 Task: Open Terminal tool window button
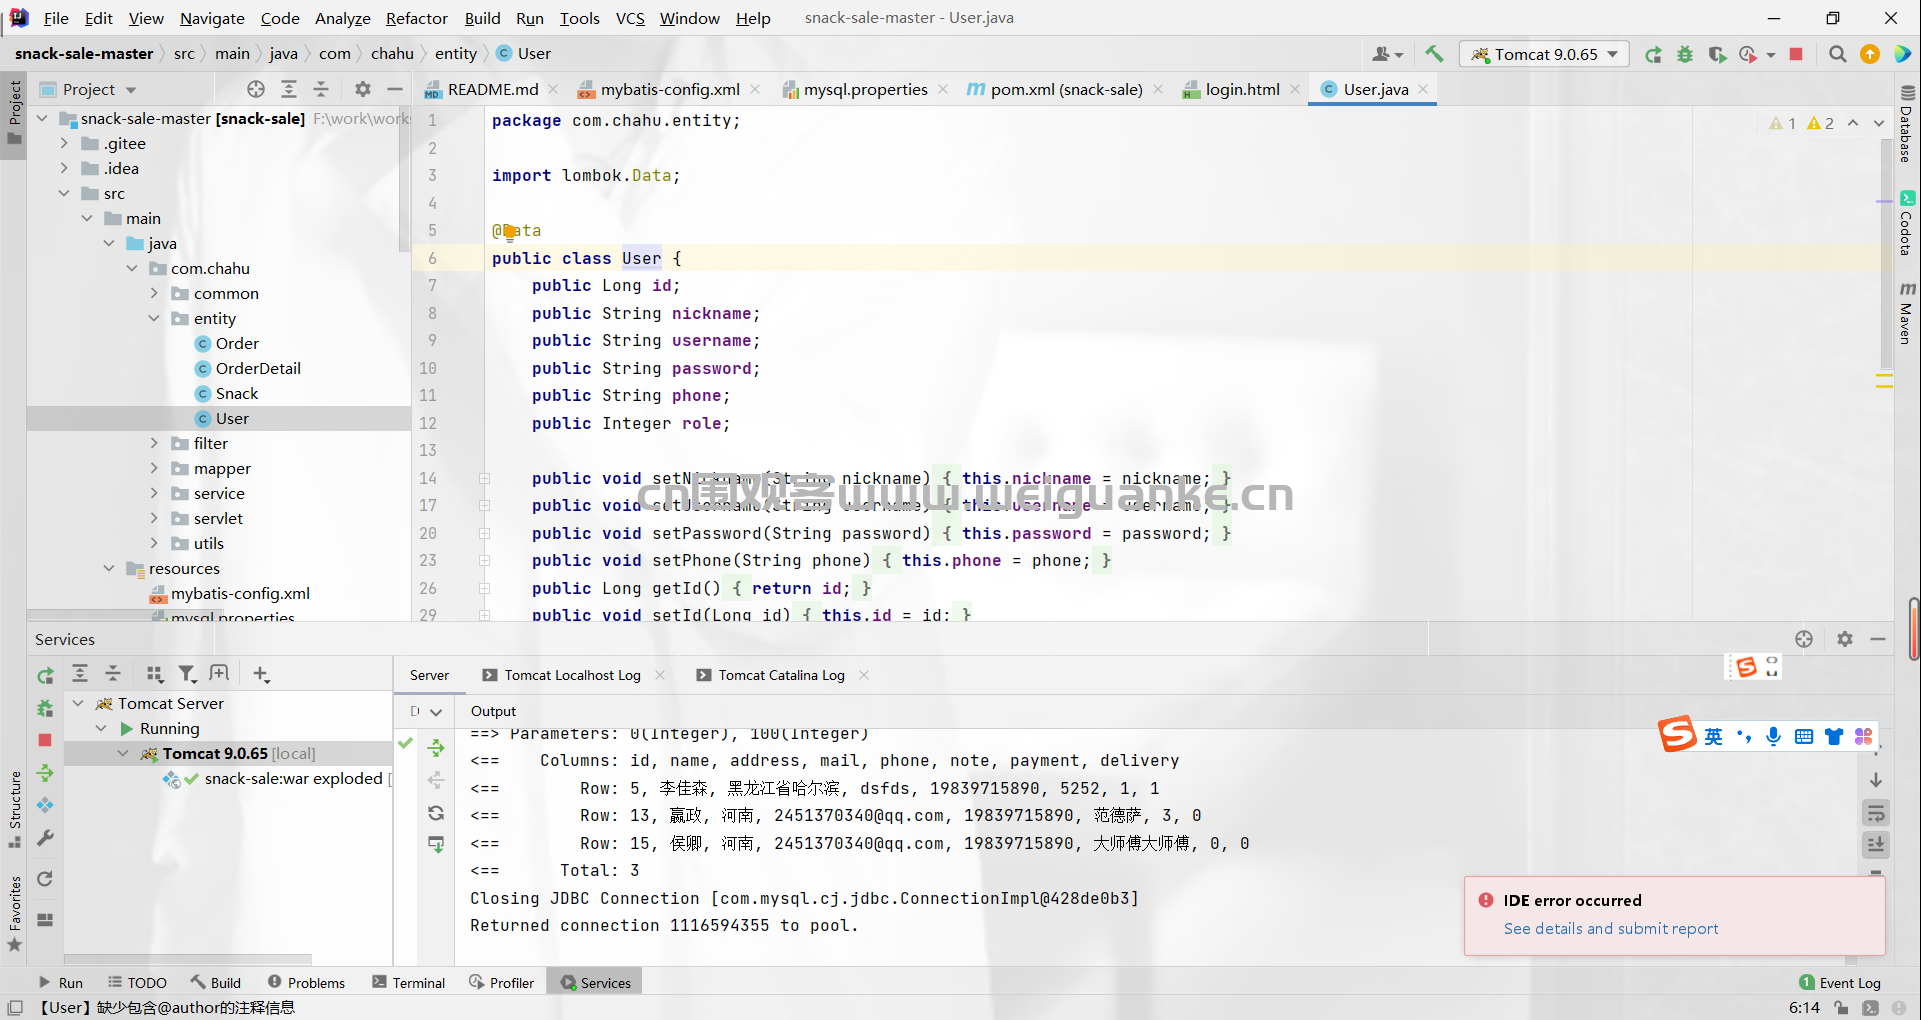408,983
